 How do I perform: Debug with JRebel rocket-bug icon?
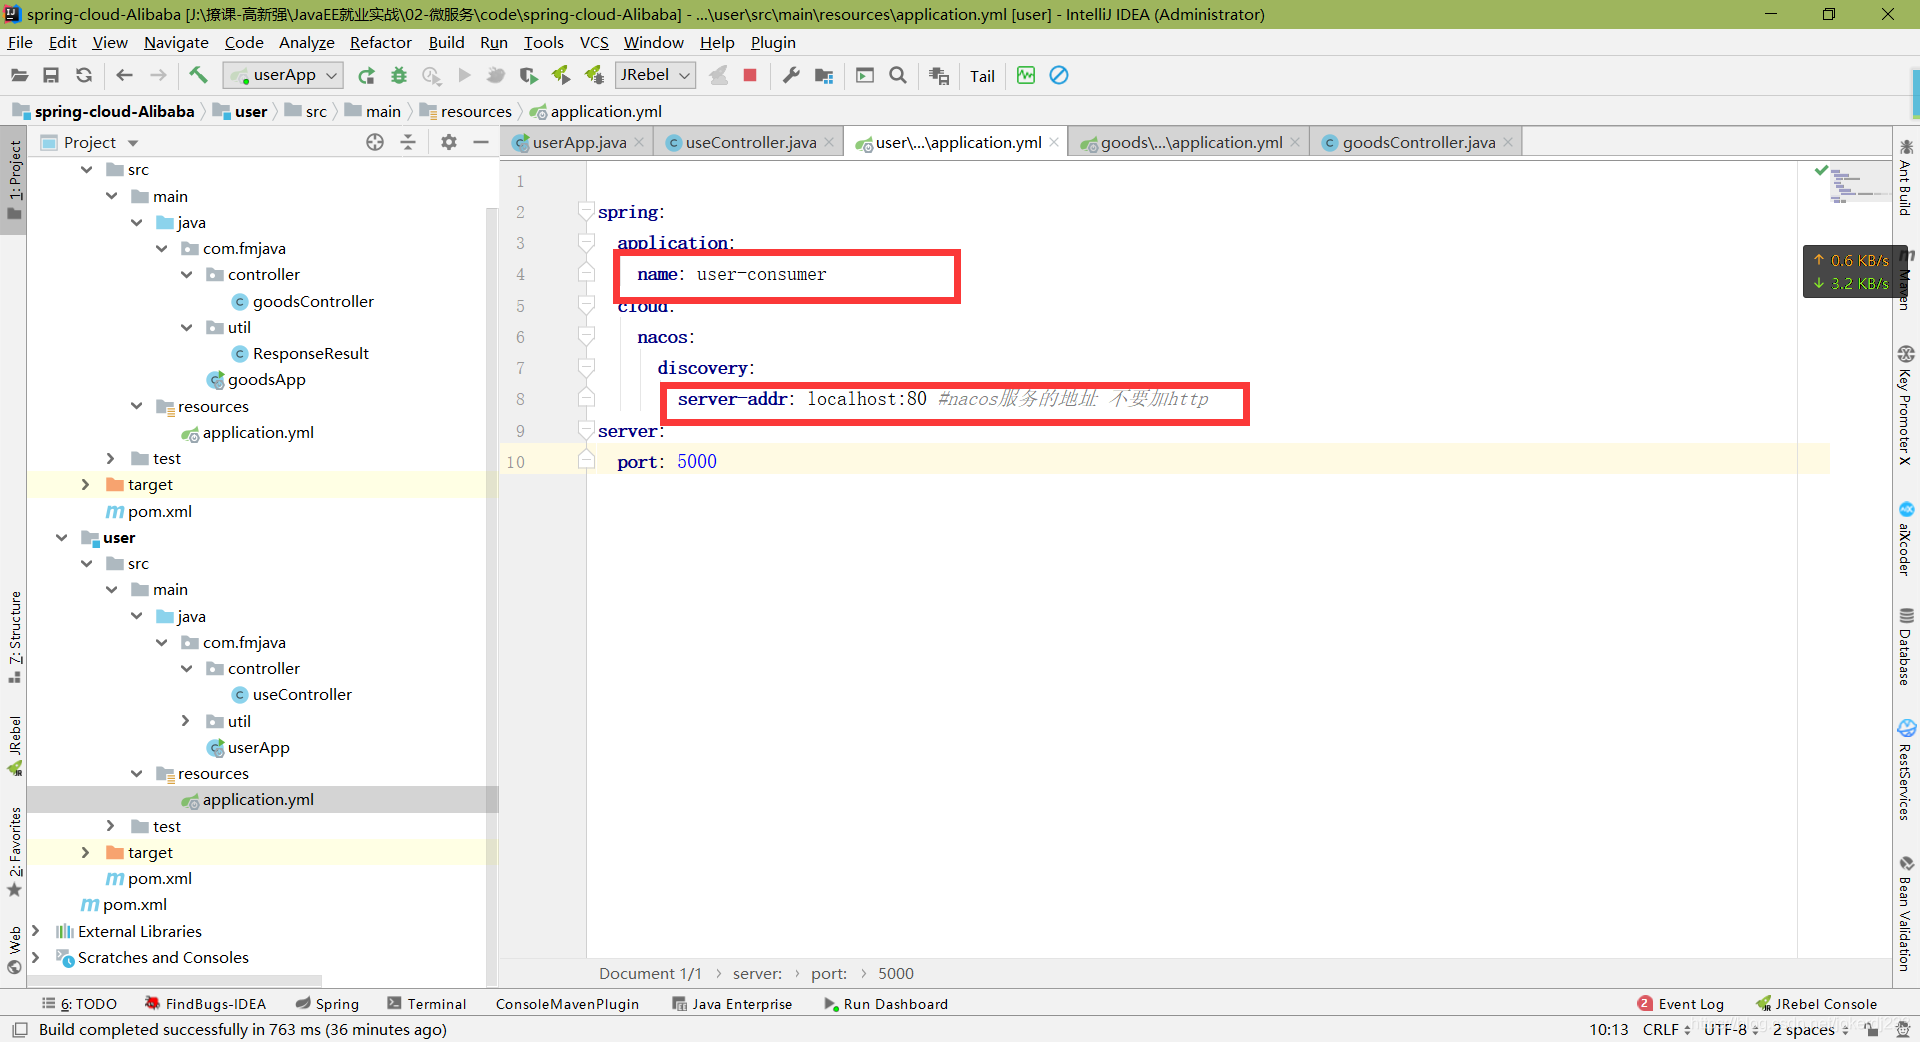click(x=595, y=75)
